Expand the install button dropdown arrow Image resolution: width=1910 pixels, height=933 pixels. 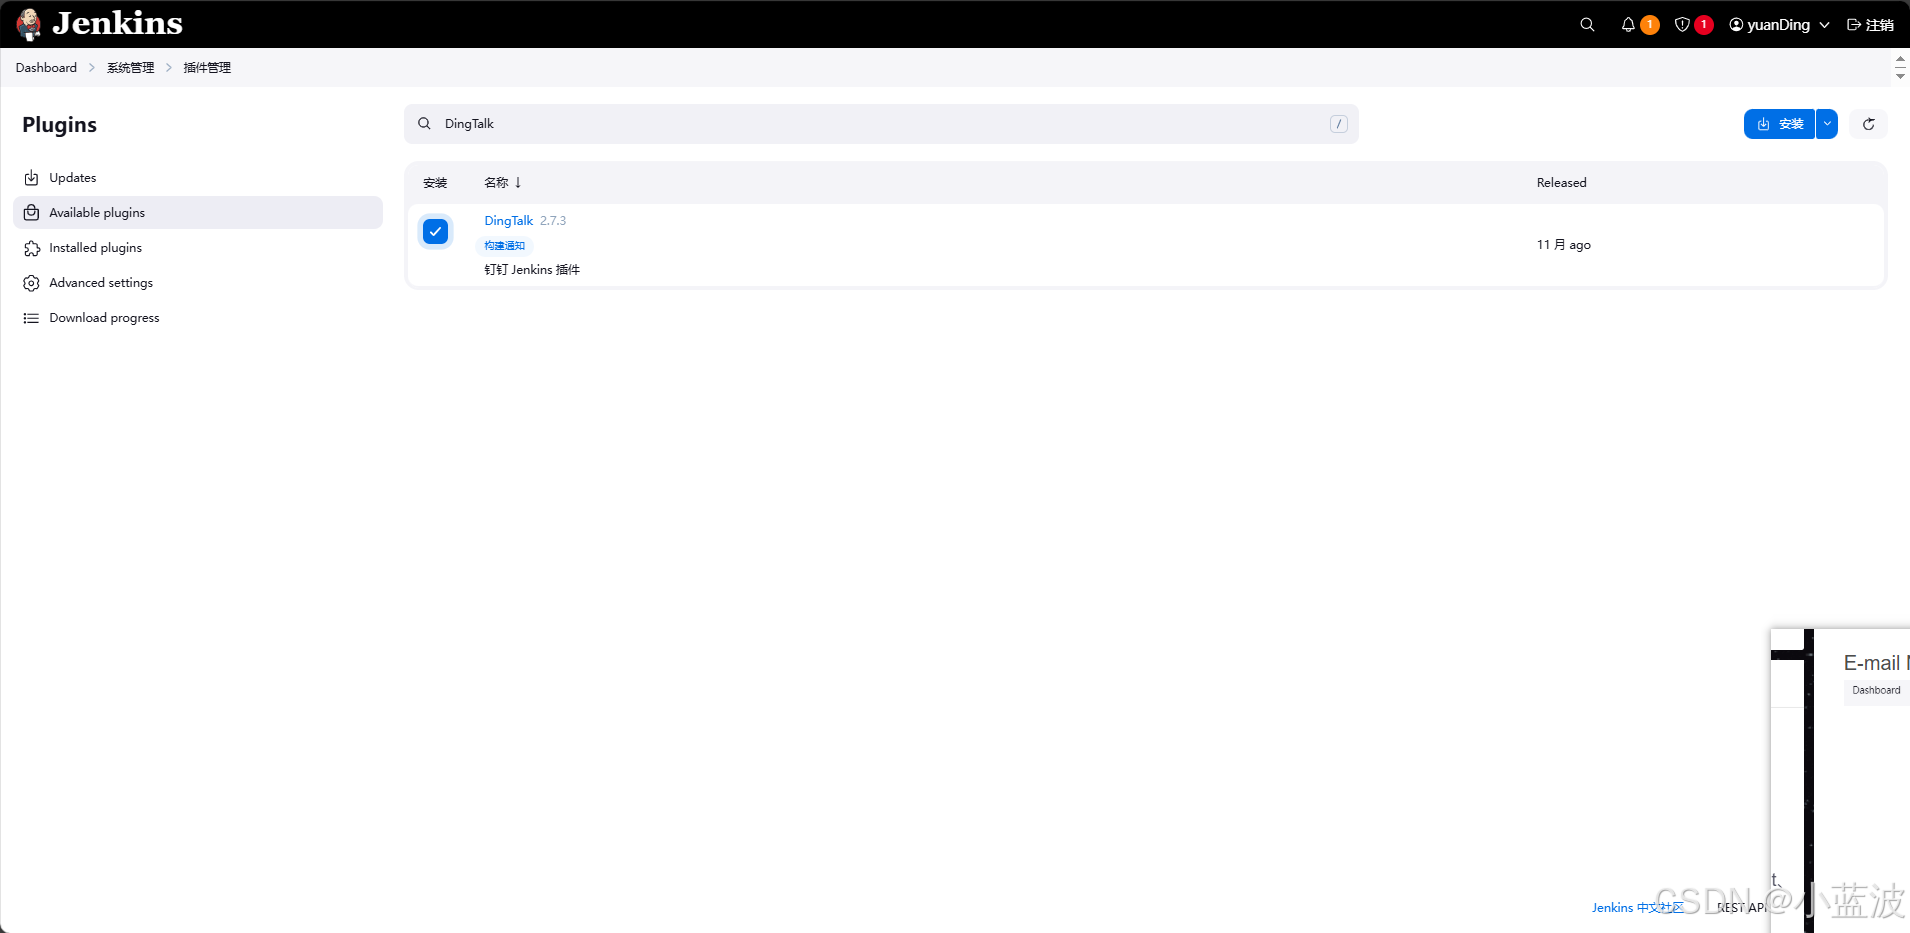(x=1827, y=124)
